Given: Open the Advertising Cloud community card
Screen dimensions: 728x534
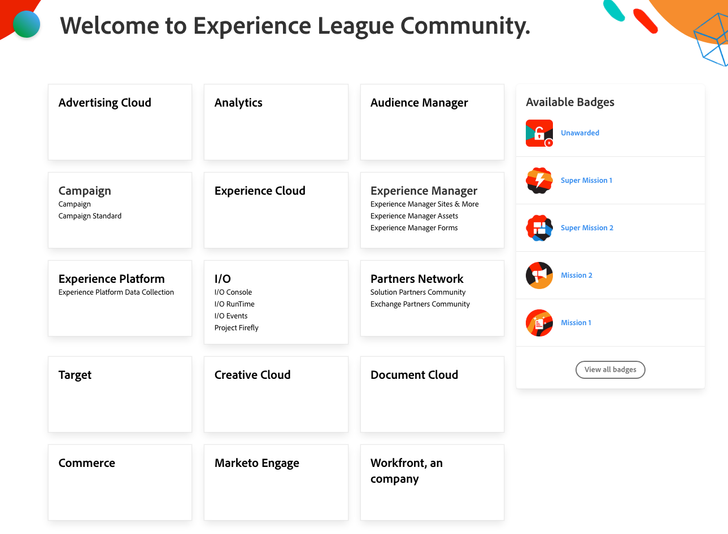Looking at the screenshot, I should [120, 122].
